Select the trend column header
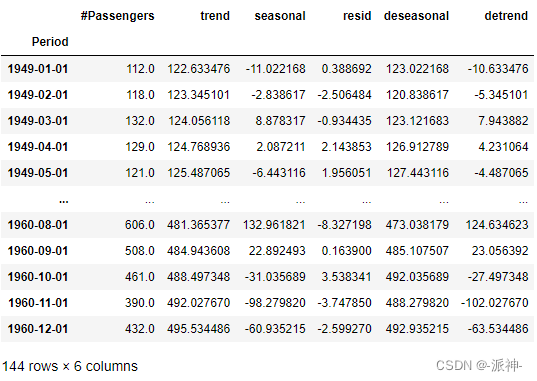Viewport: 537px width, 381px height. 215,16
